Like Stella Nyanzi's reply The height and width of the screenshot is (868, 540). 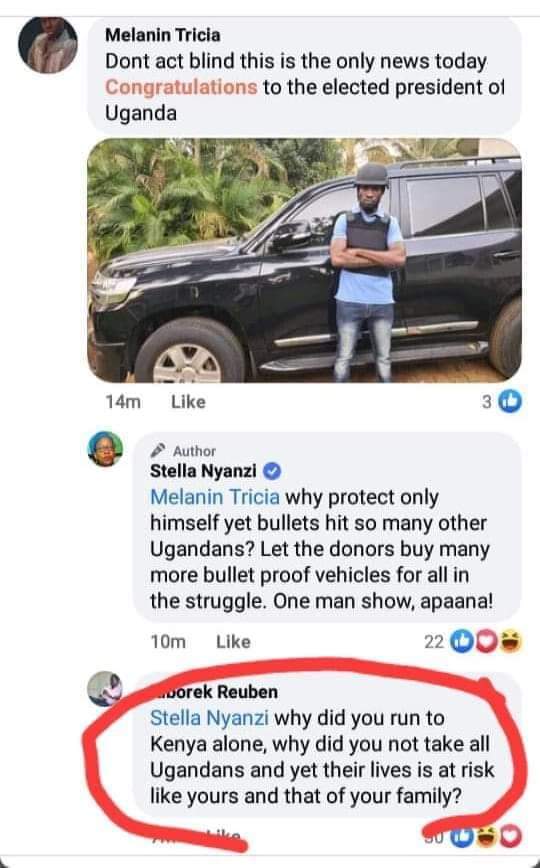[x=233, y=642]
